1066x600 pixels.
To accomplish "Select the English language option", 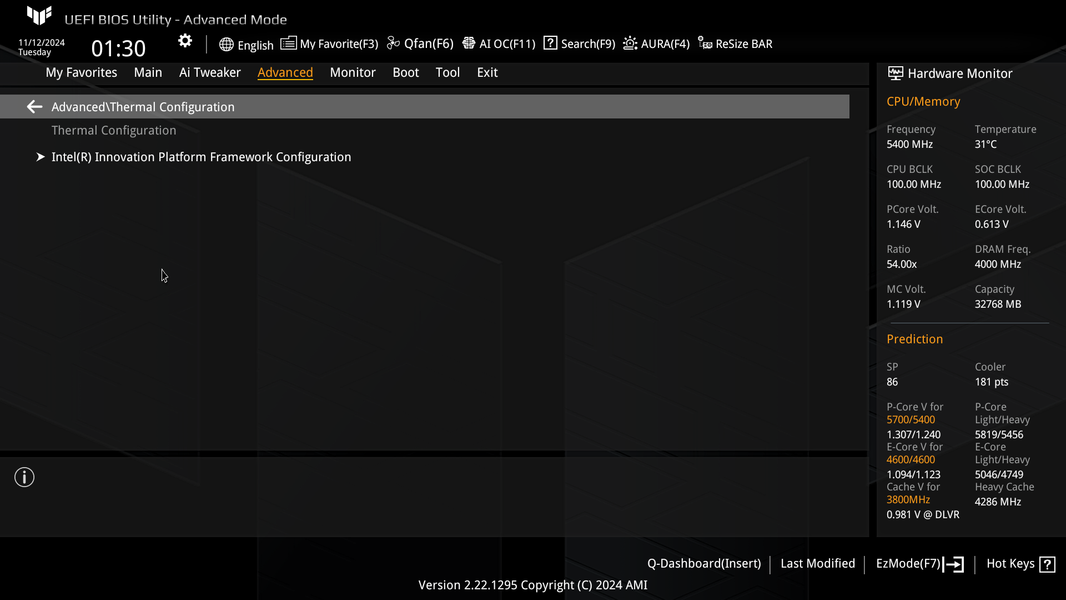I will point(256,45).
